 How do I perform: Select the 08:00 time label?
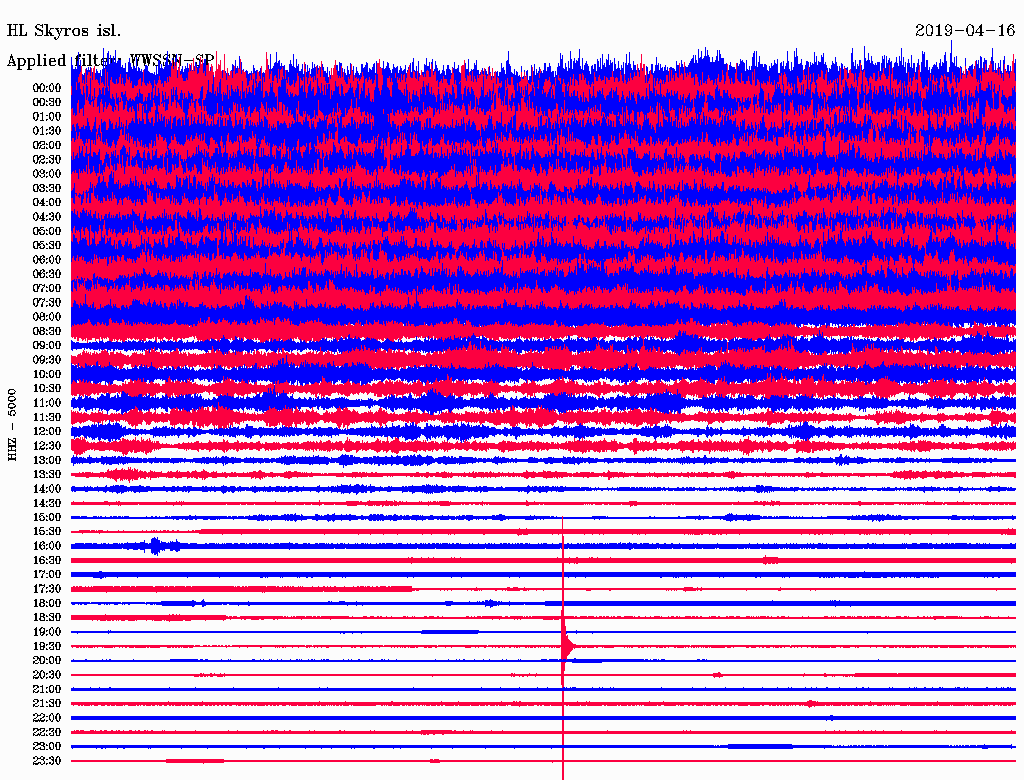47,317
